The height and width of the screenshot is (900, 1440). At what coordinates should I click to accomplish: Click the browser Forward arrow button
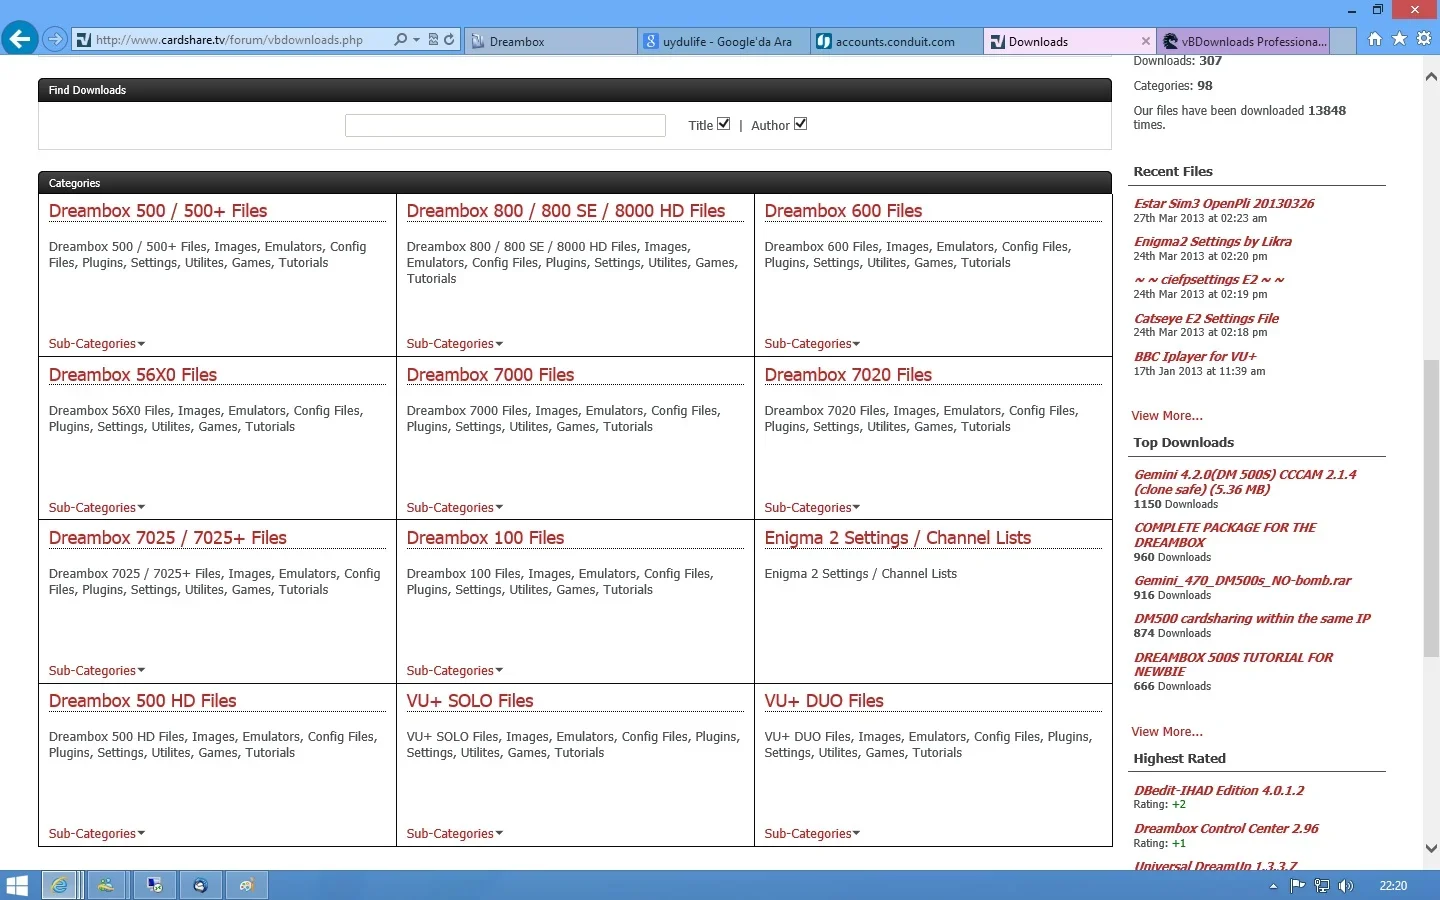point(55,40)
